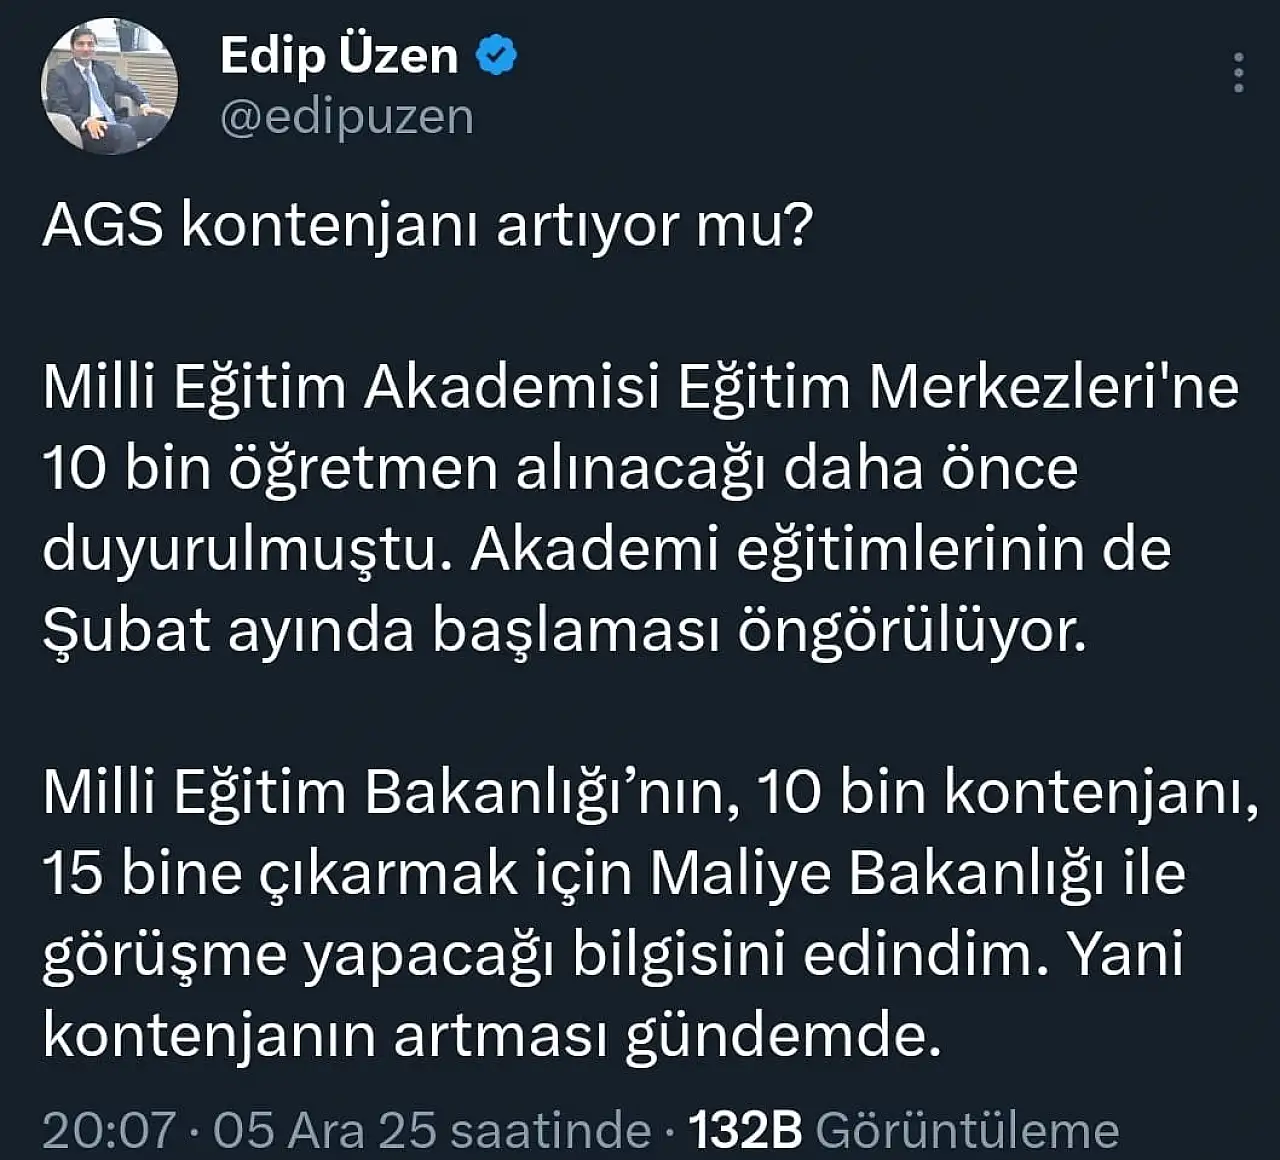Open the @edipuzen profile handle
This screenshot has height=1160, width=1280.
(x=345, y=116)
